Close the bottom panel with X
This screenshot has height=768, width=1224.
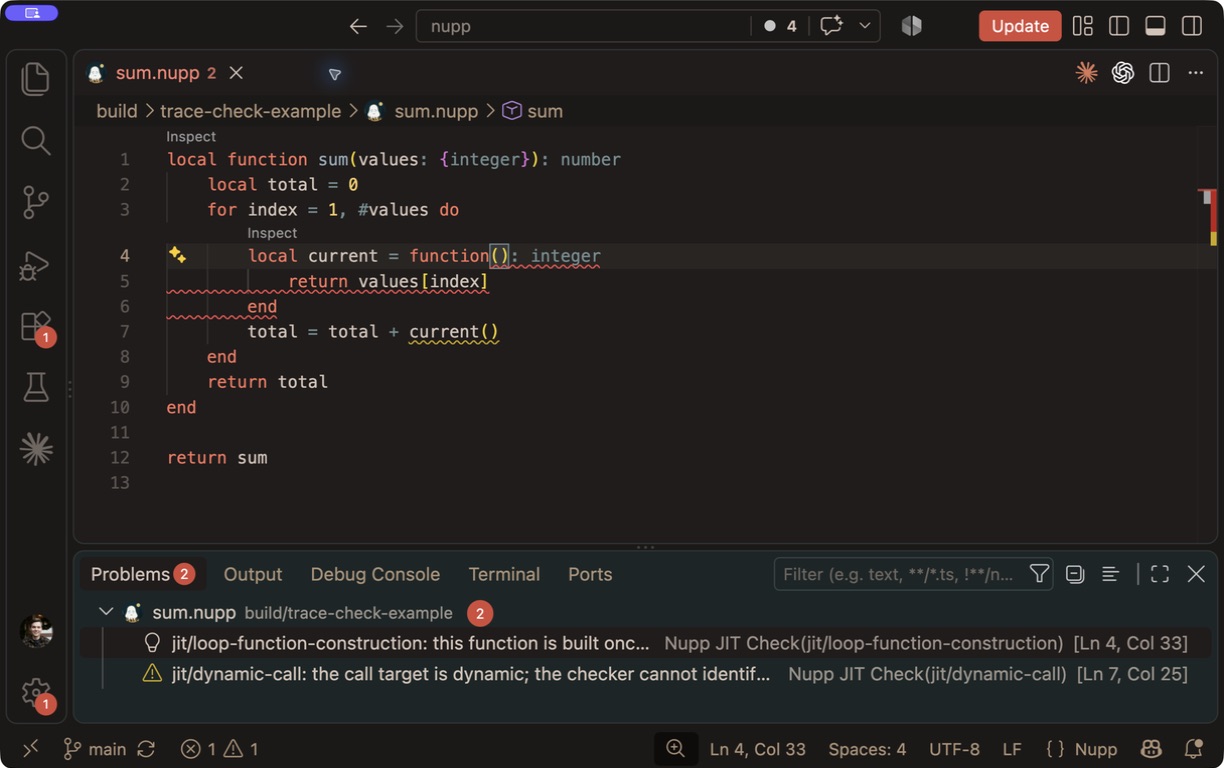pos(1196,574)
